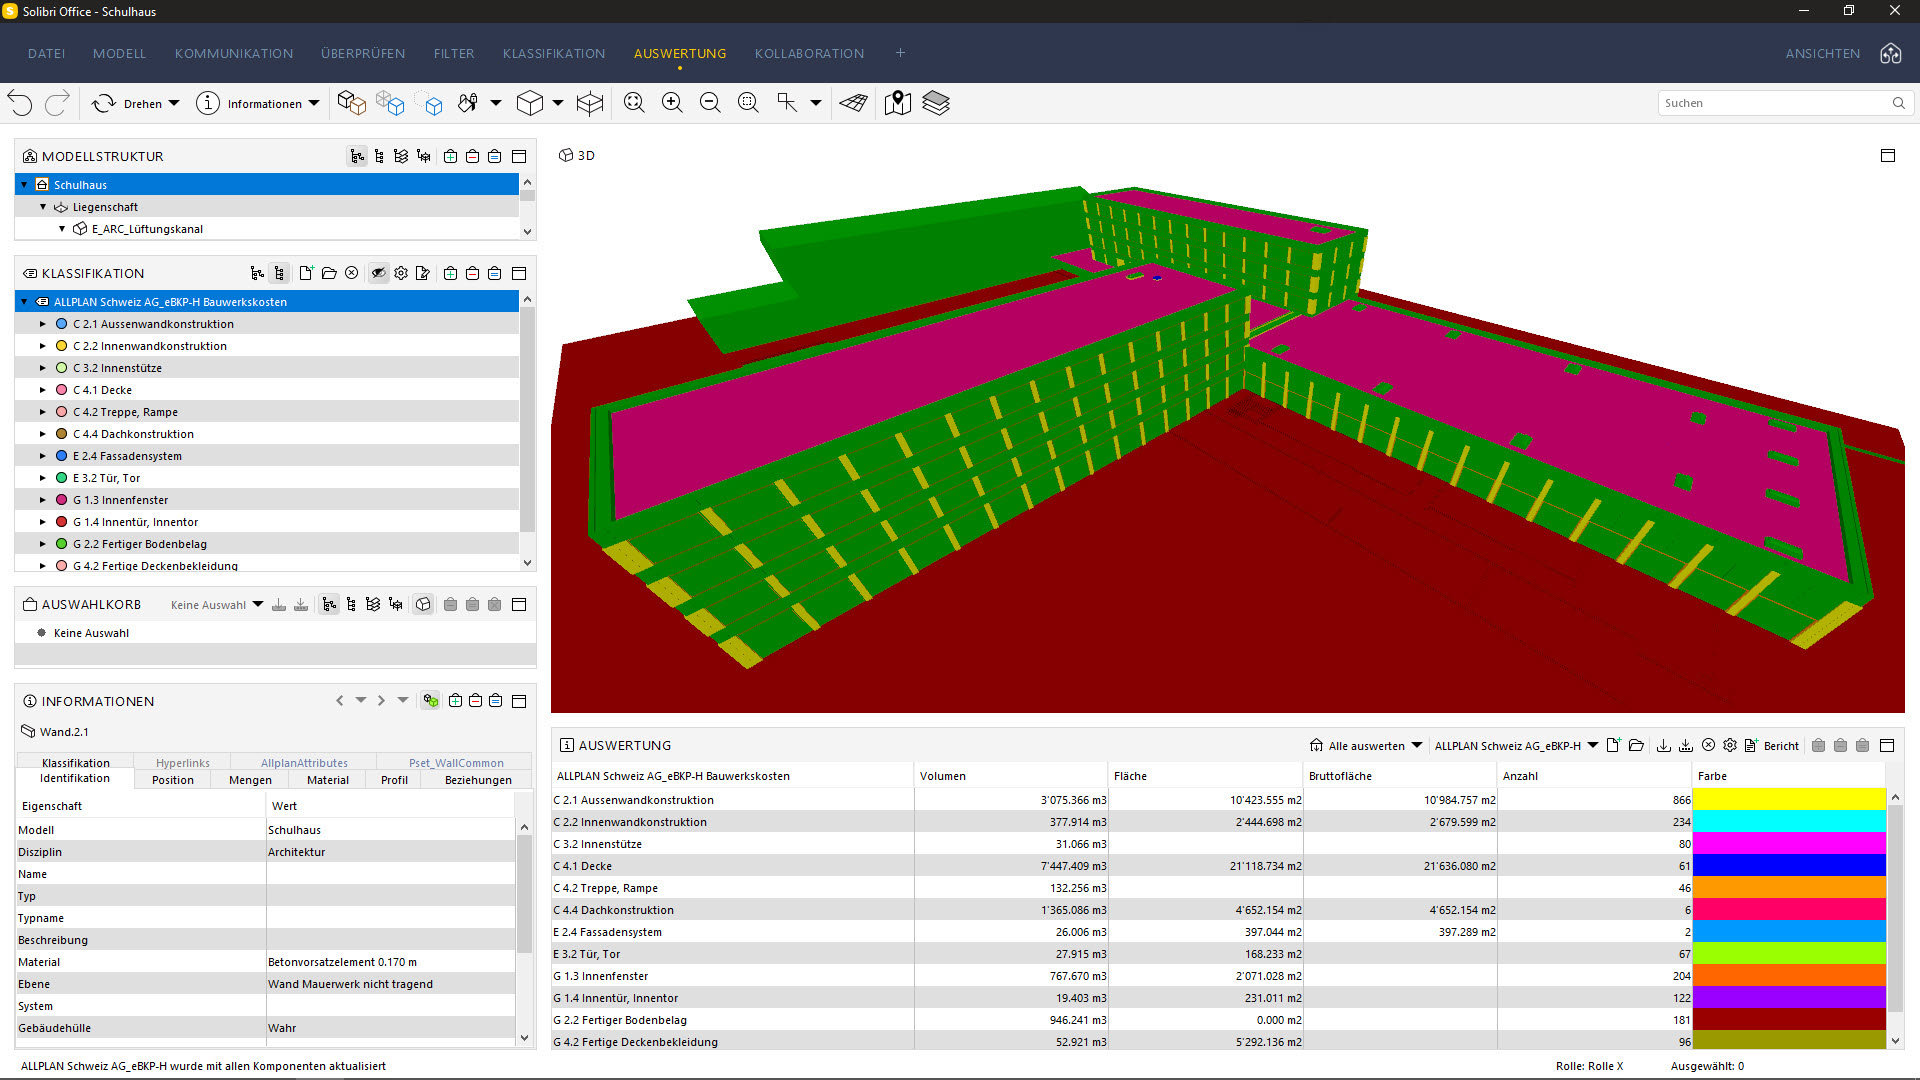Collapse the Liegenschaft tree node

pos(42,207)
